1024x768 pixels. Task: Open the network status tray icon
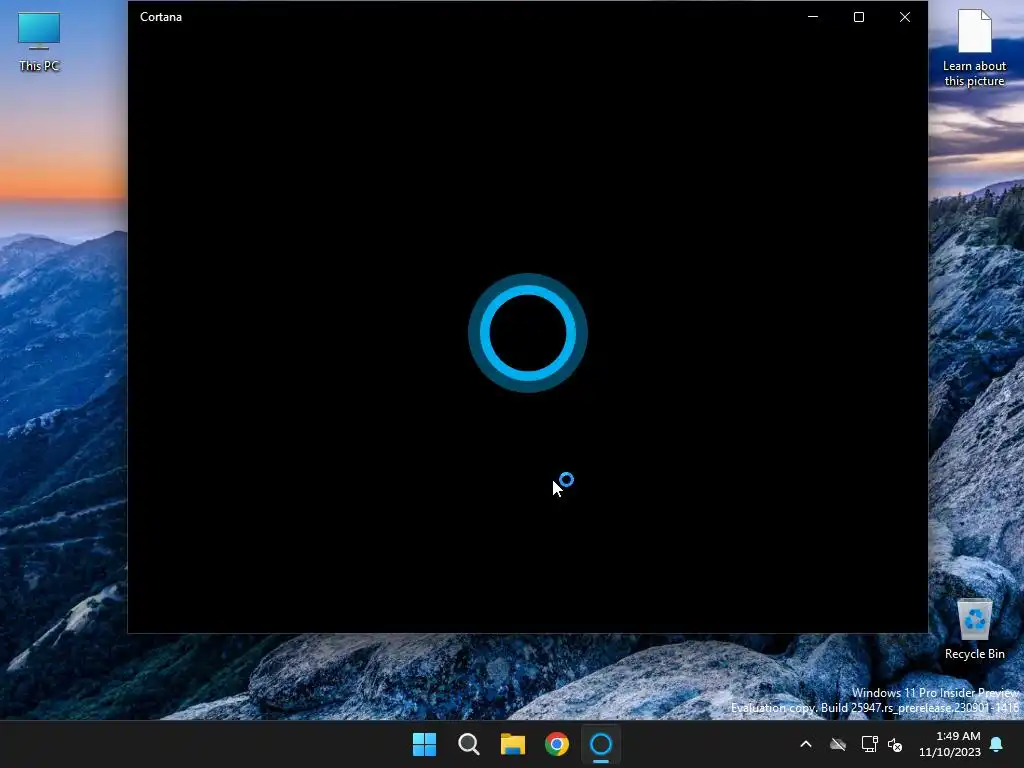[x=869, y=744]
